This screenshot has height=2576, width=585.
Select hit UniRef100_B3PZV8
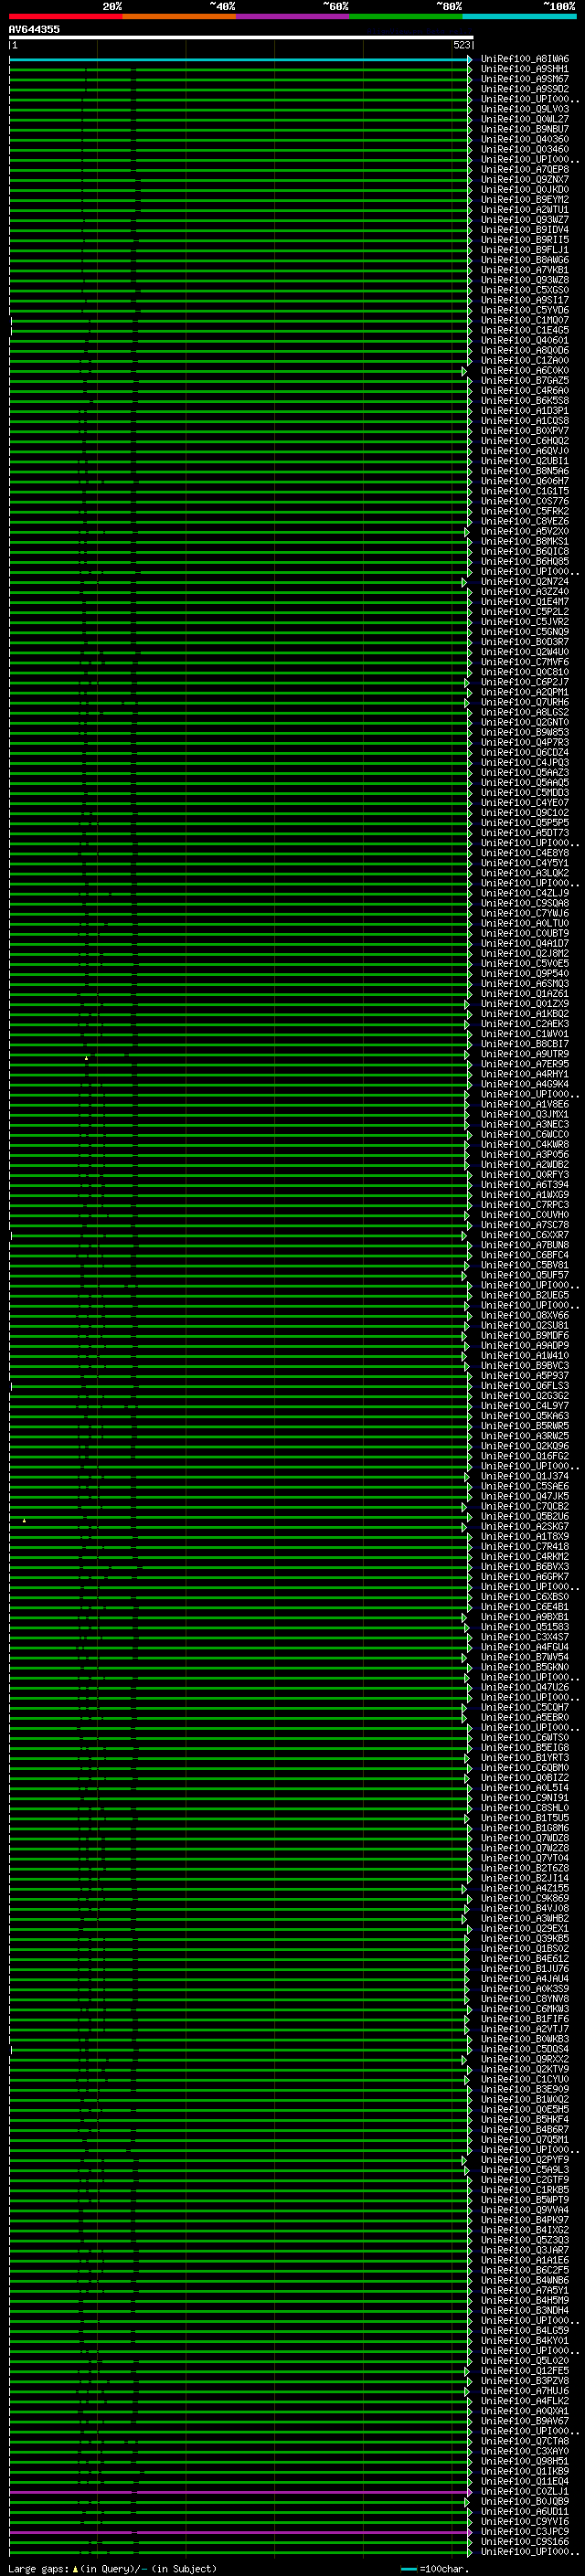tap(525, 2380)
